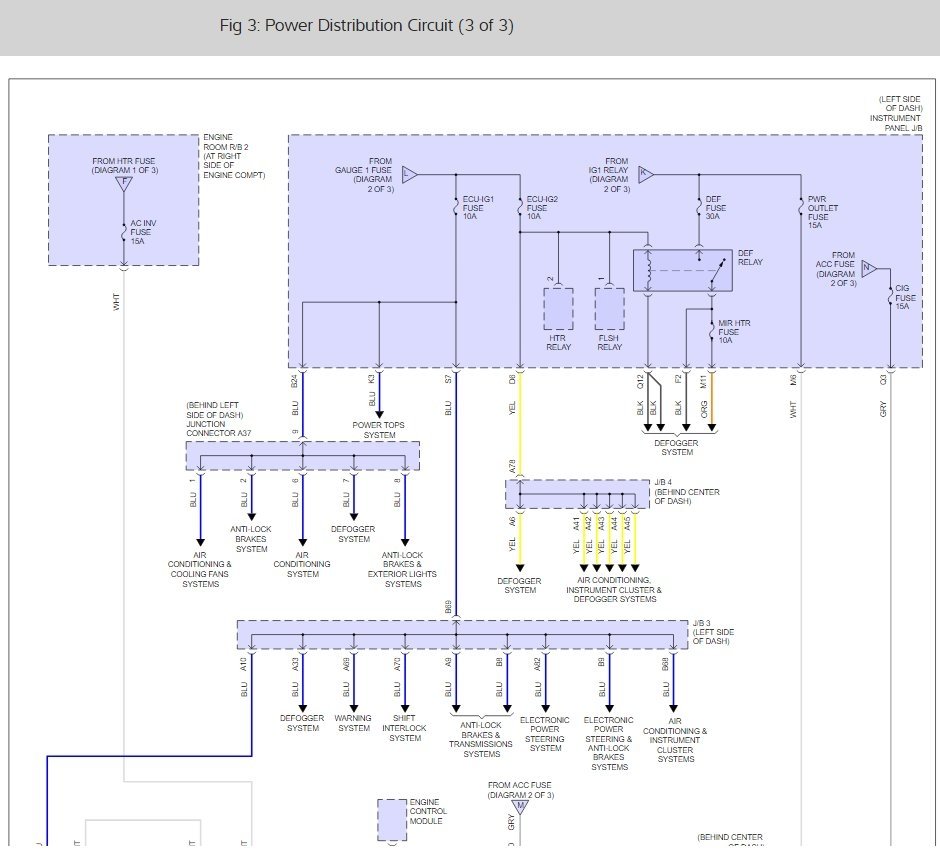The image size is (940, 854).
Task: Click 'ELECTRONIC POWER STEERING SYSTEM' under A82
Action: pos(544,734)
